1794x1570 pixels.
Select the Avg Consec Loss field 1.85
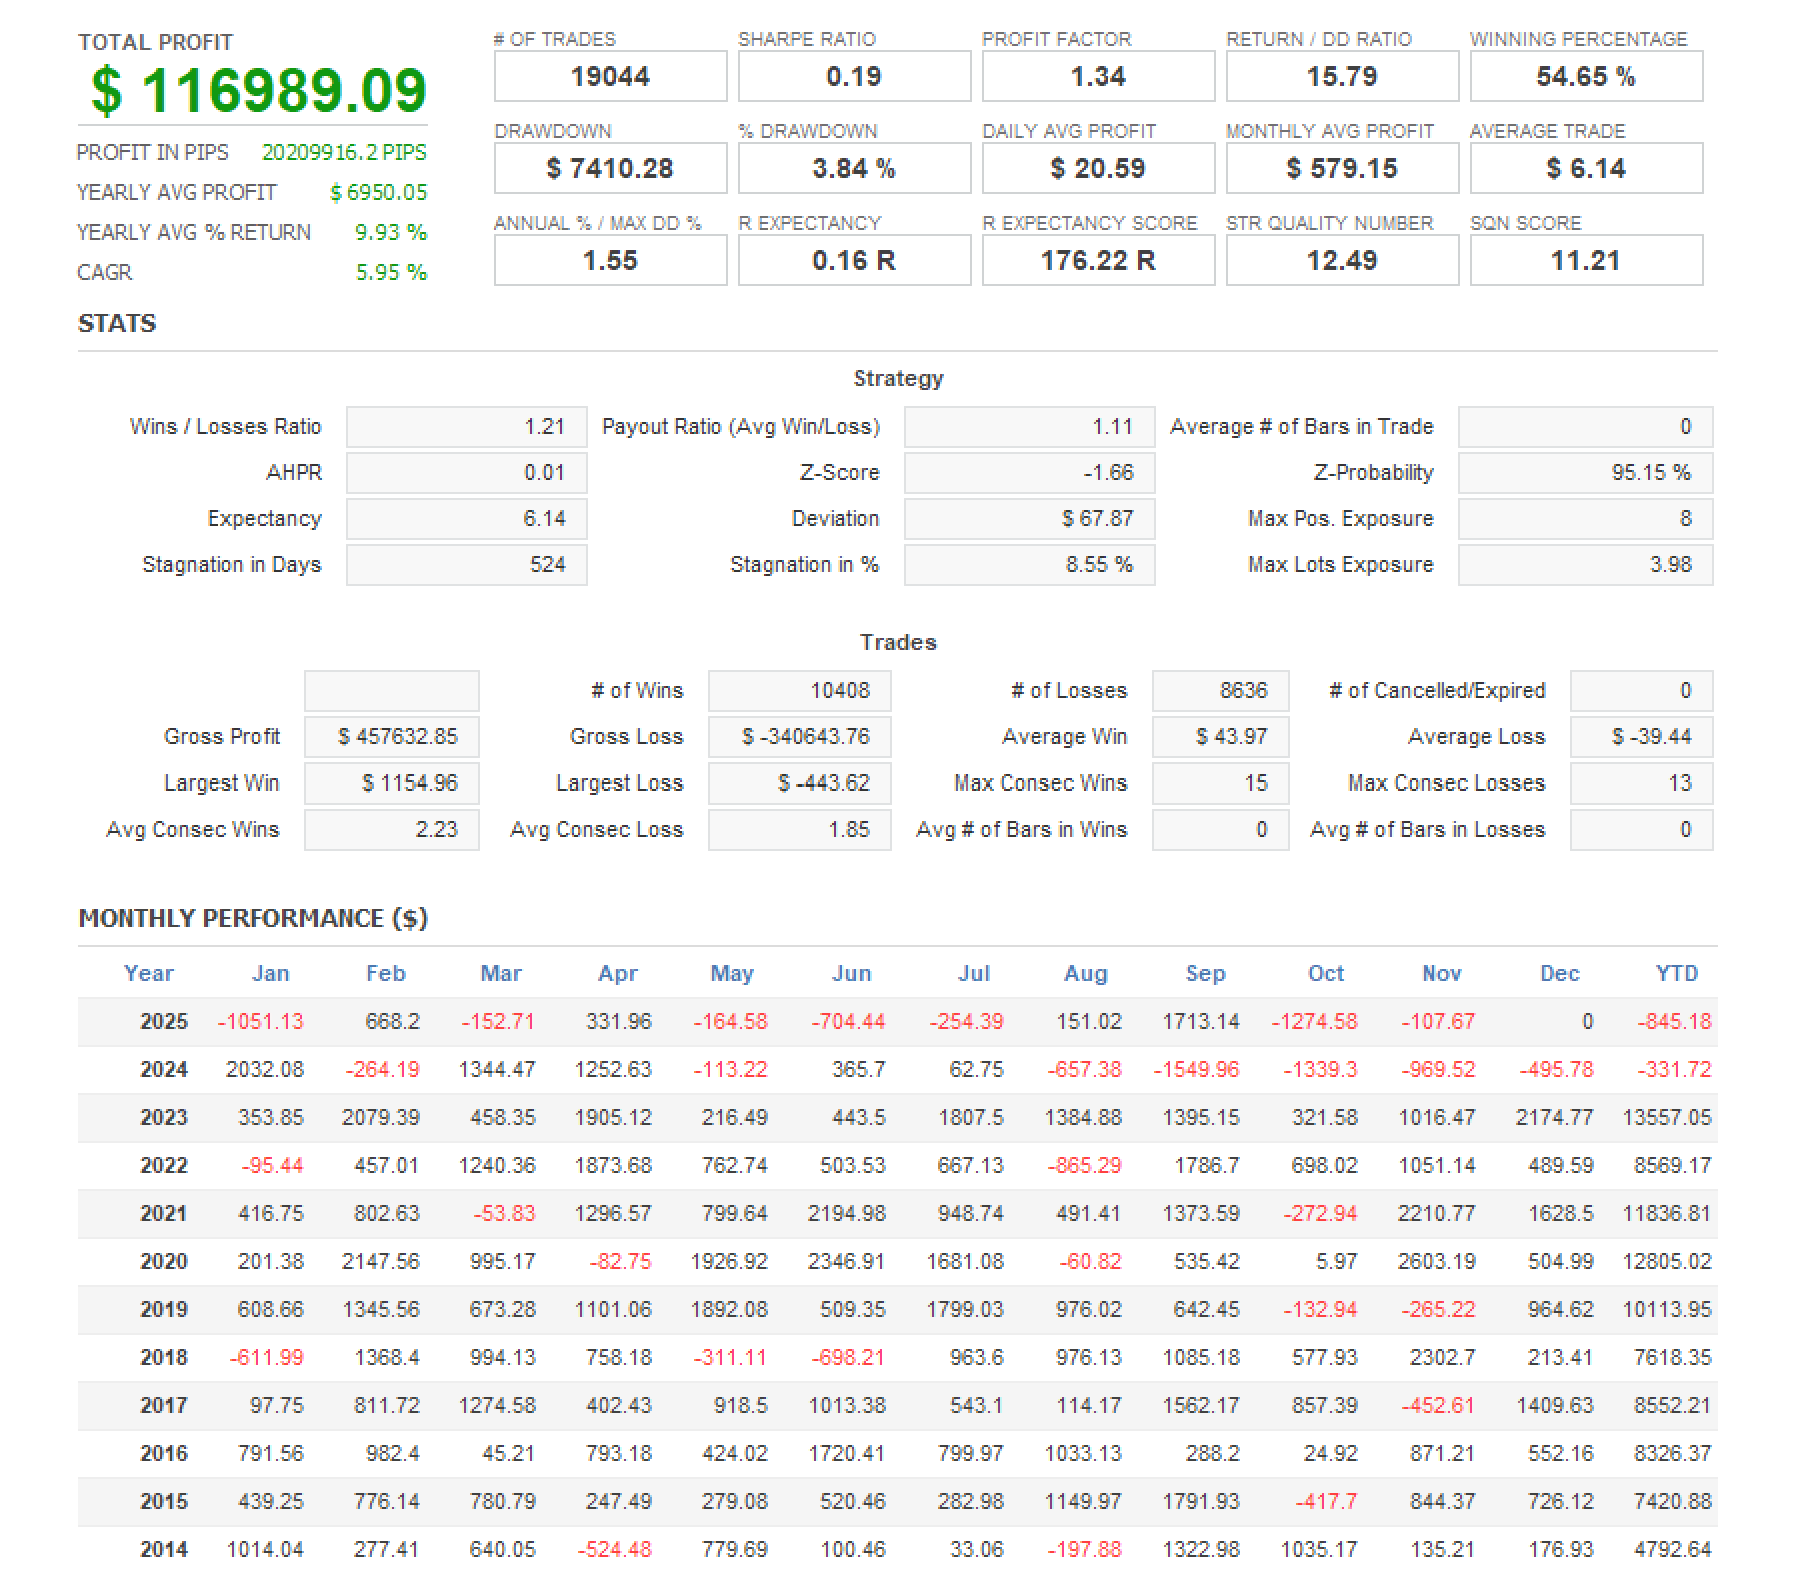[x=799, y=830]
